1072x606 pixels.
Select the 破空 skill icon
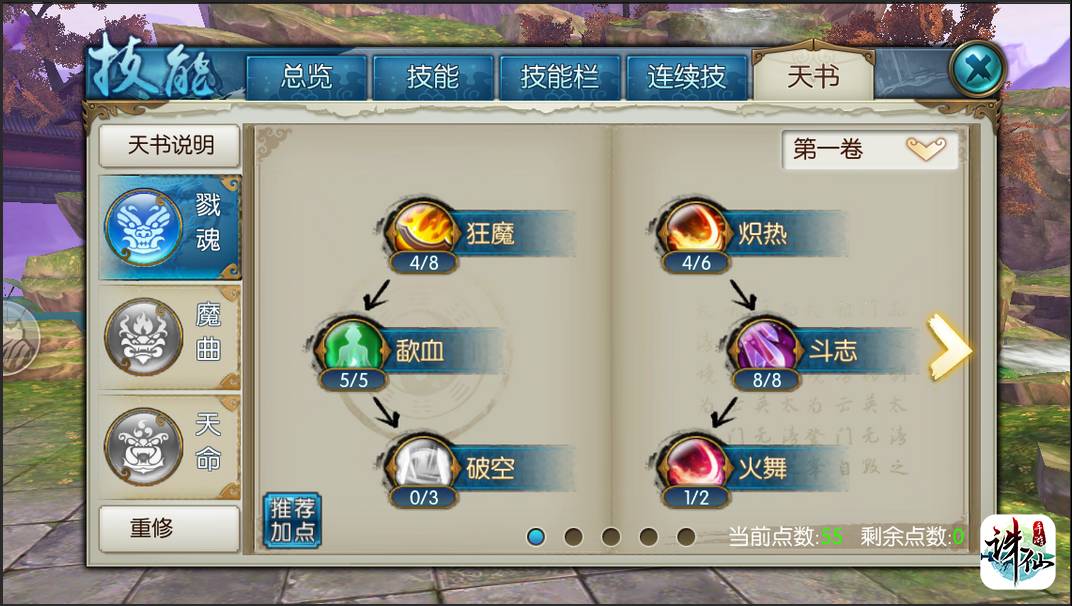423,464
